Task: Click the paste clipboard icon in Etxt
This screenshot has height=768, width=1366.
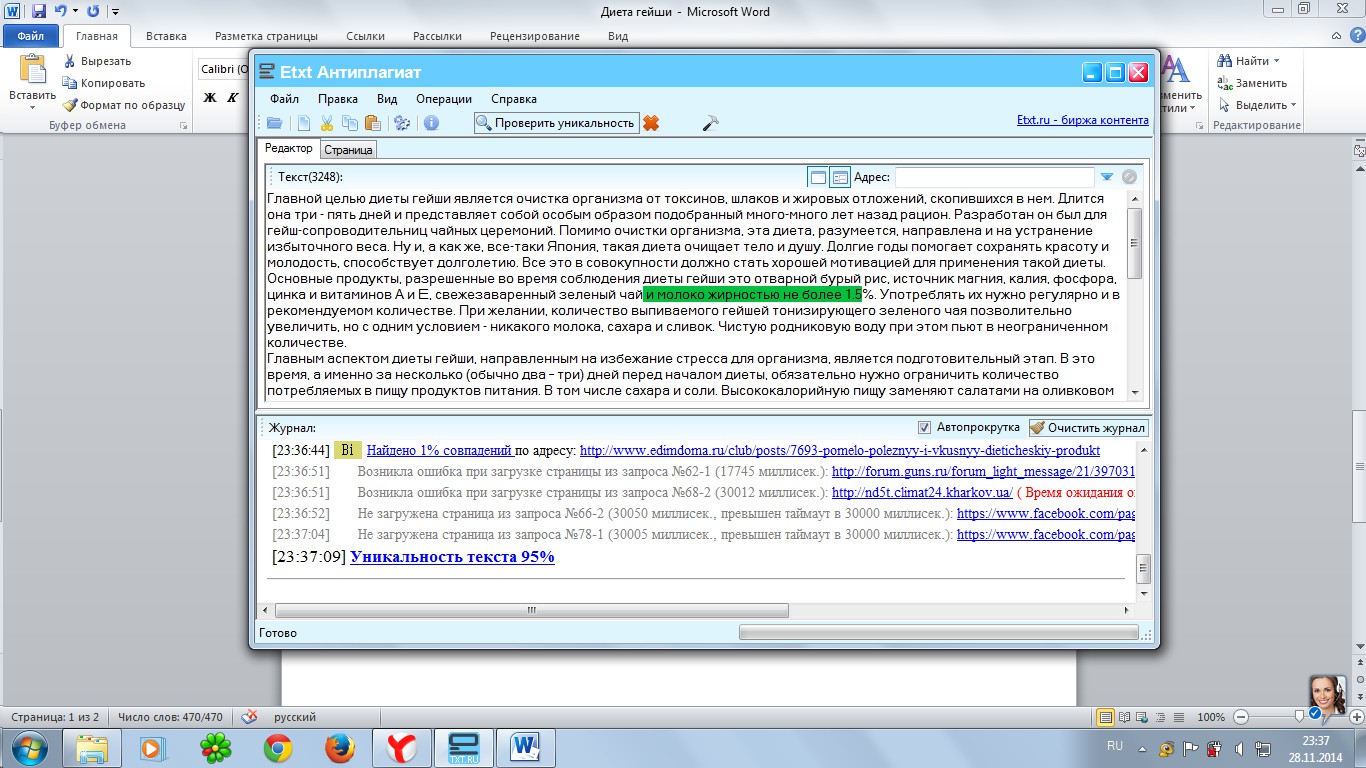Action: point(372,123)
